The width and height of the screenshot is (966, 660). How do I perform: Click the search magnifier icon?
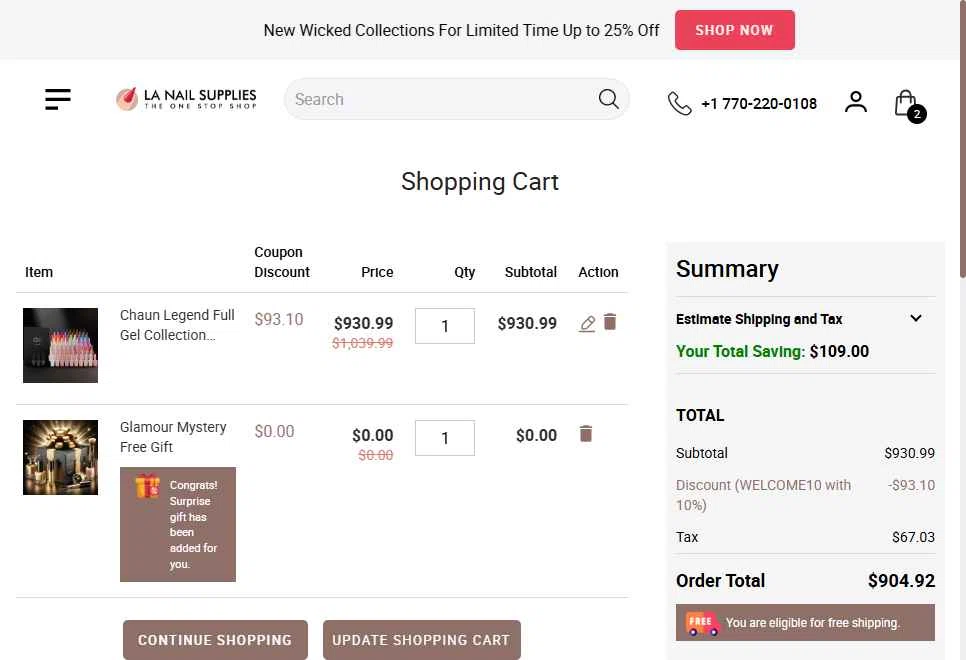(609, 99)
